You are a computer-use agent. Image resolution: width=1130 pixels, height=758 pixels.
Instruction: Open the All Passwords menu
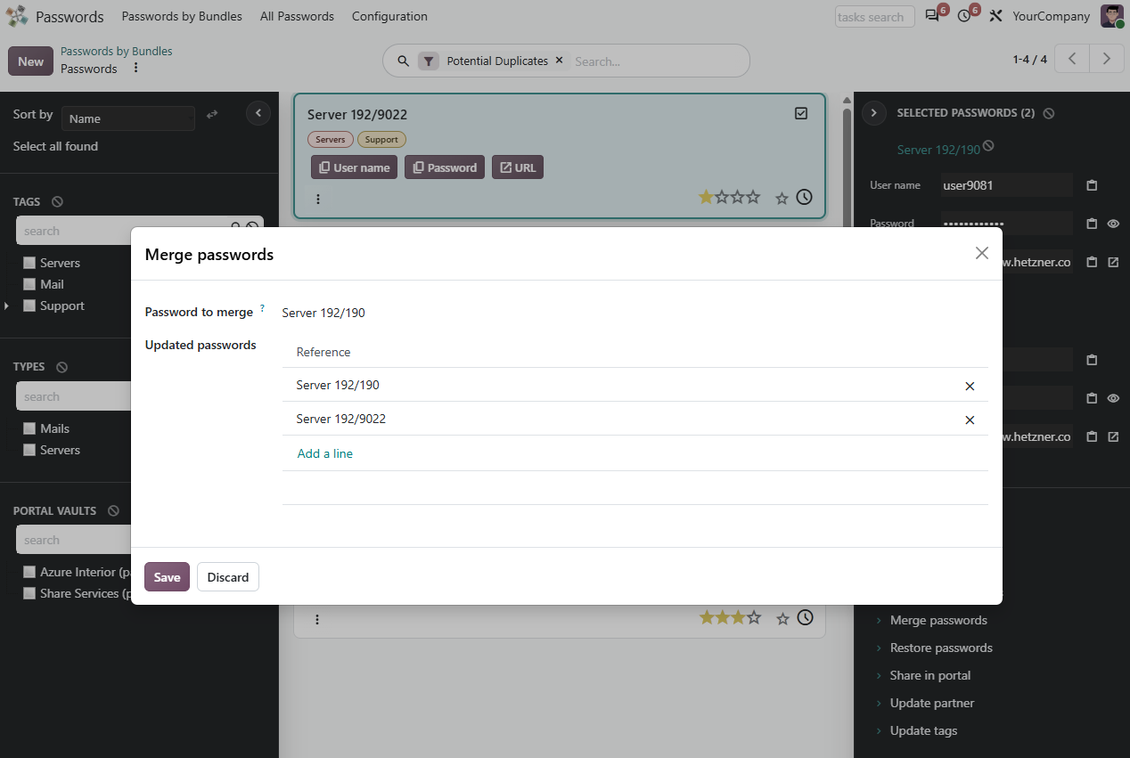[297, 16]
